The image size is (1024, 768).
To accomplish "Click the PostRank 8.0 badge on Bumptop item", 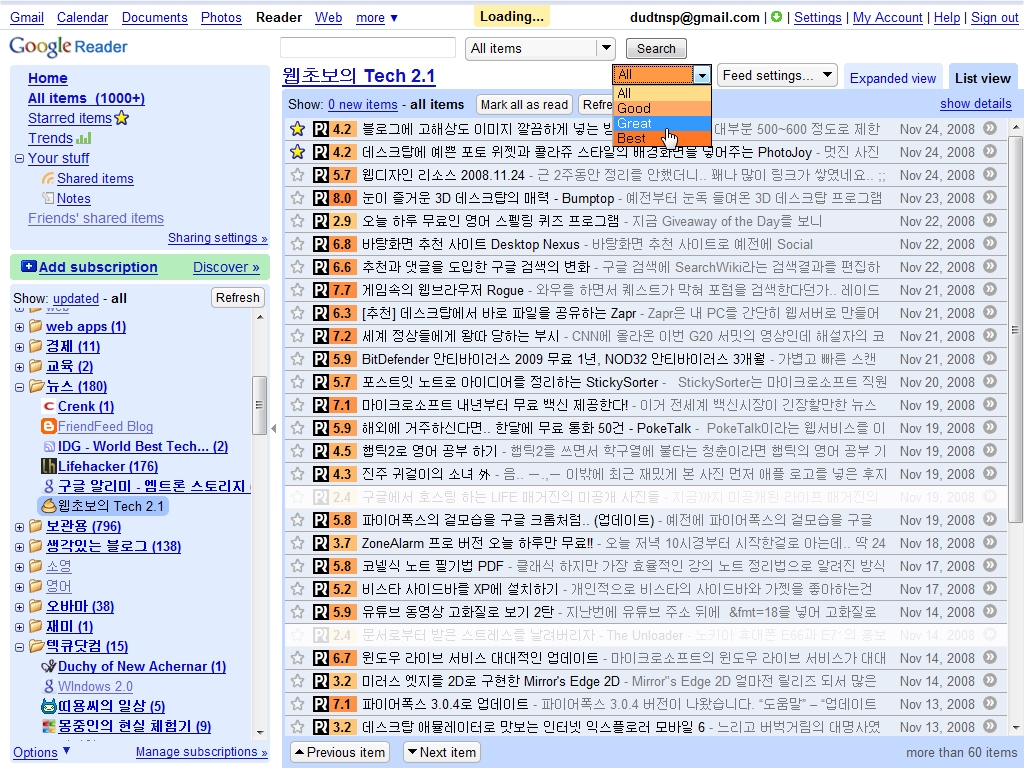I will click(333, 198).
